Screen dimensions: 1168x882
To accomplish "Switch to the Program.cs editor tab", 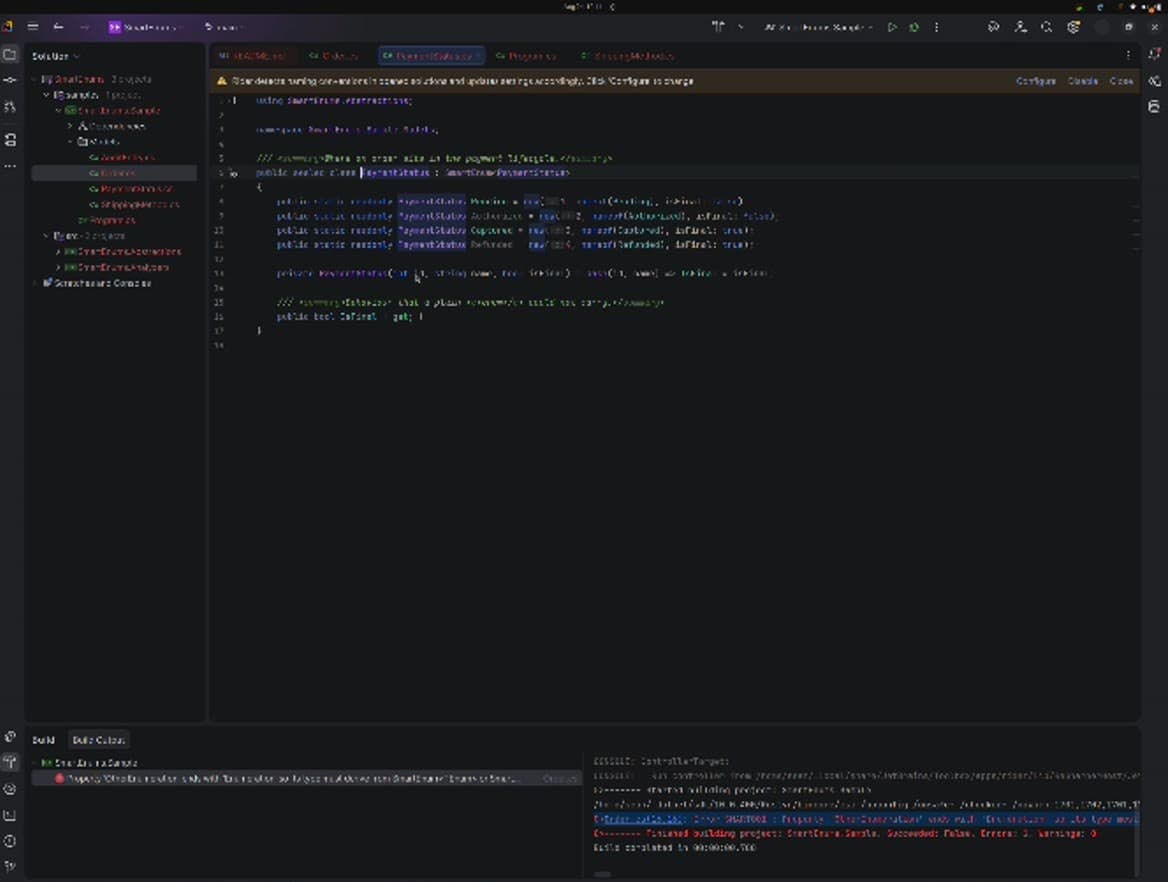I will (x=526, y=56).
